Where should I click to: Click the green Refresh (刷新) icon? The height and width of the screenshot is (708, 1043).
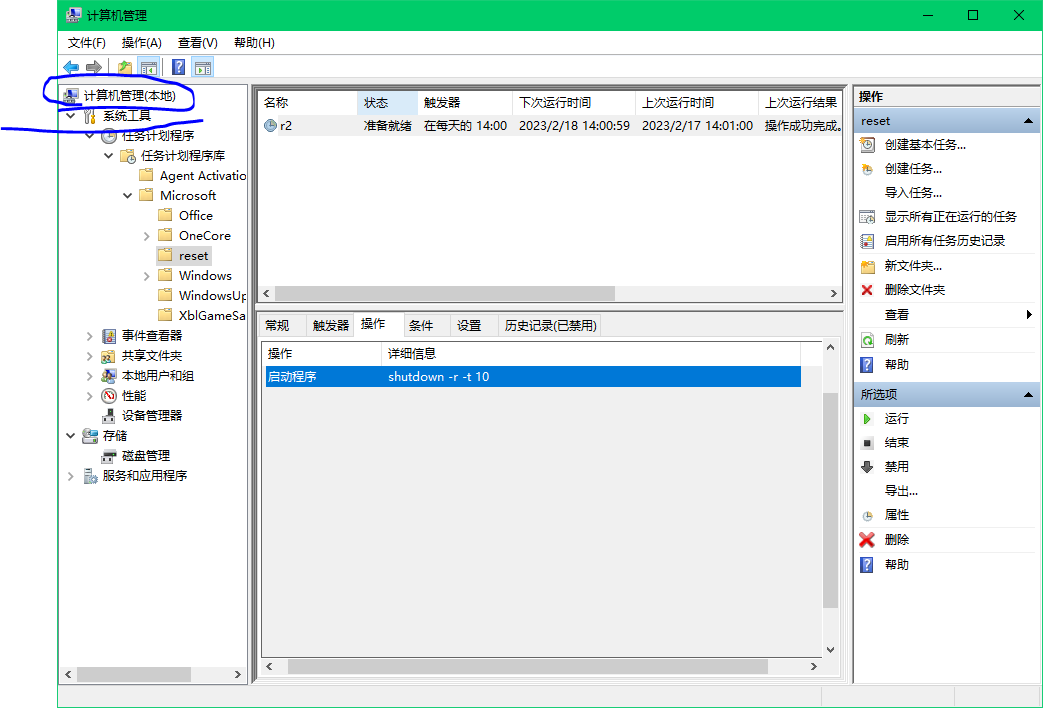[867, 340]
